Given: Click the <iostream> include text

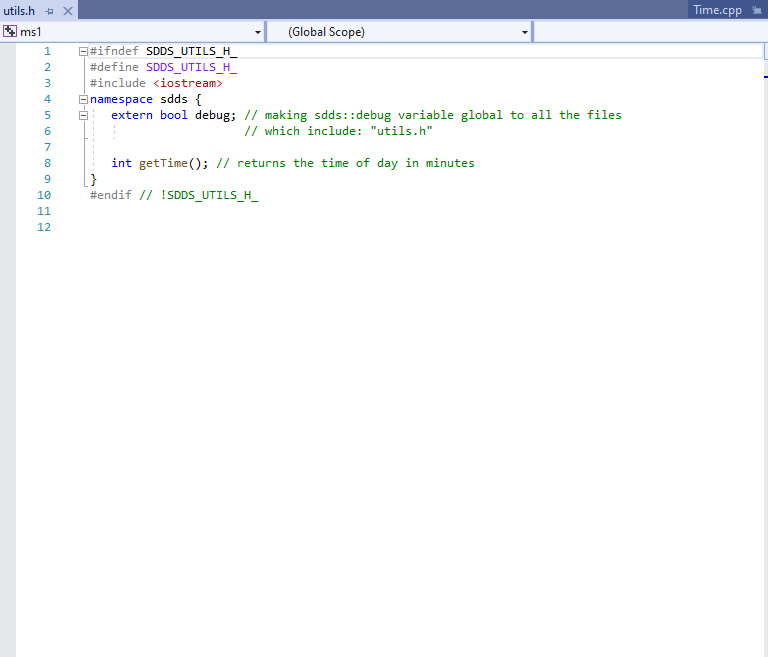Looking at the screenshot, I should [x=188, y=83].
